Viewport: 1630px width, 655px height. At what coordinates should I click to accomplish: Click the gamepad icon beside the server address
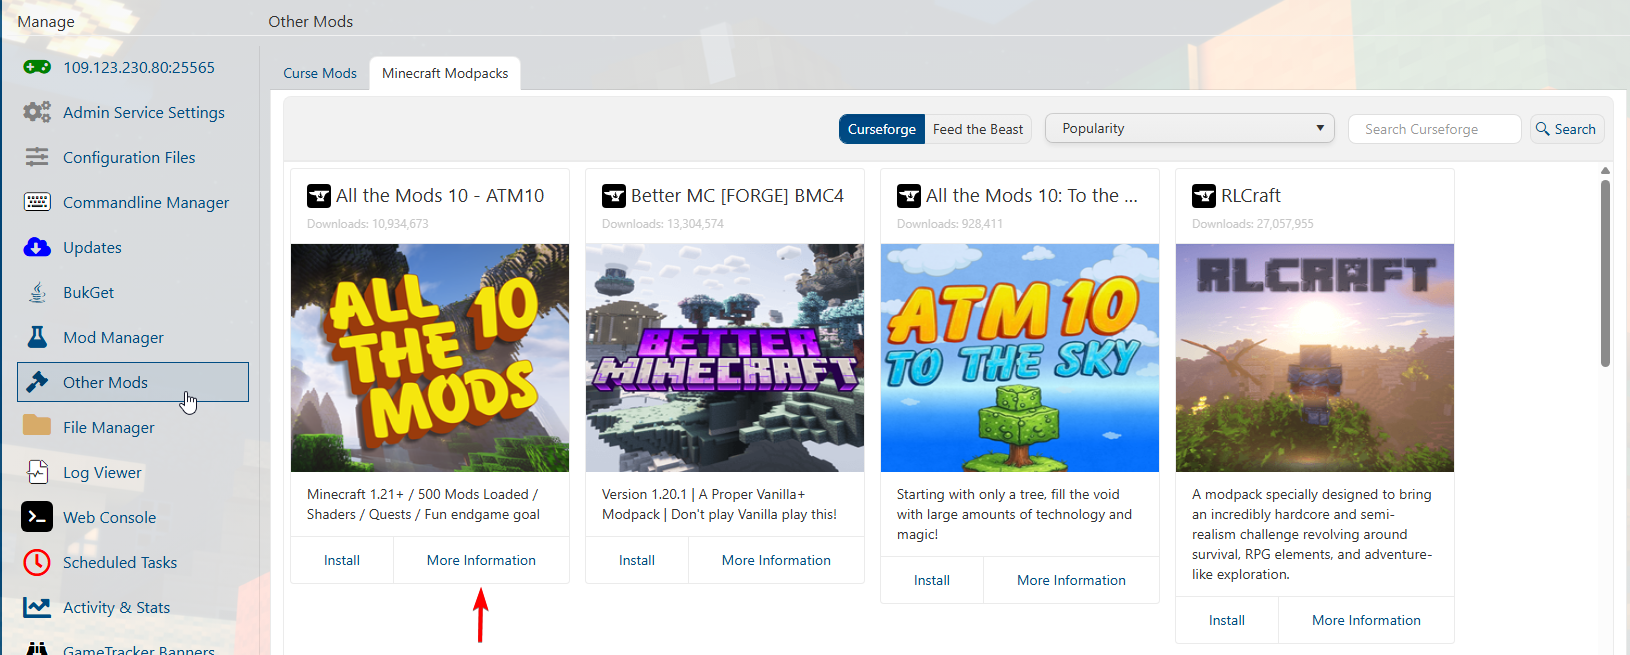click(x=37, y=67)
